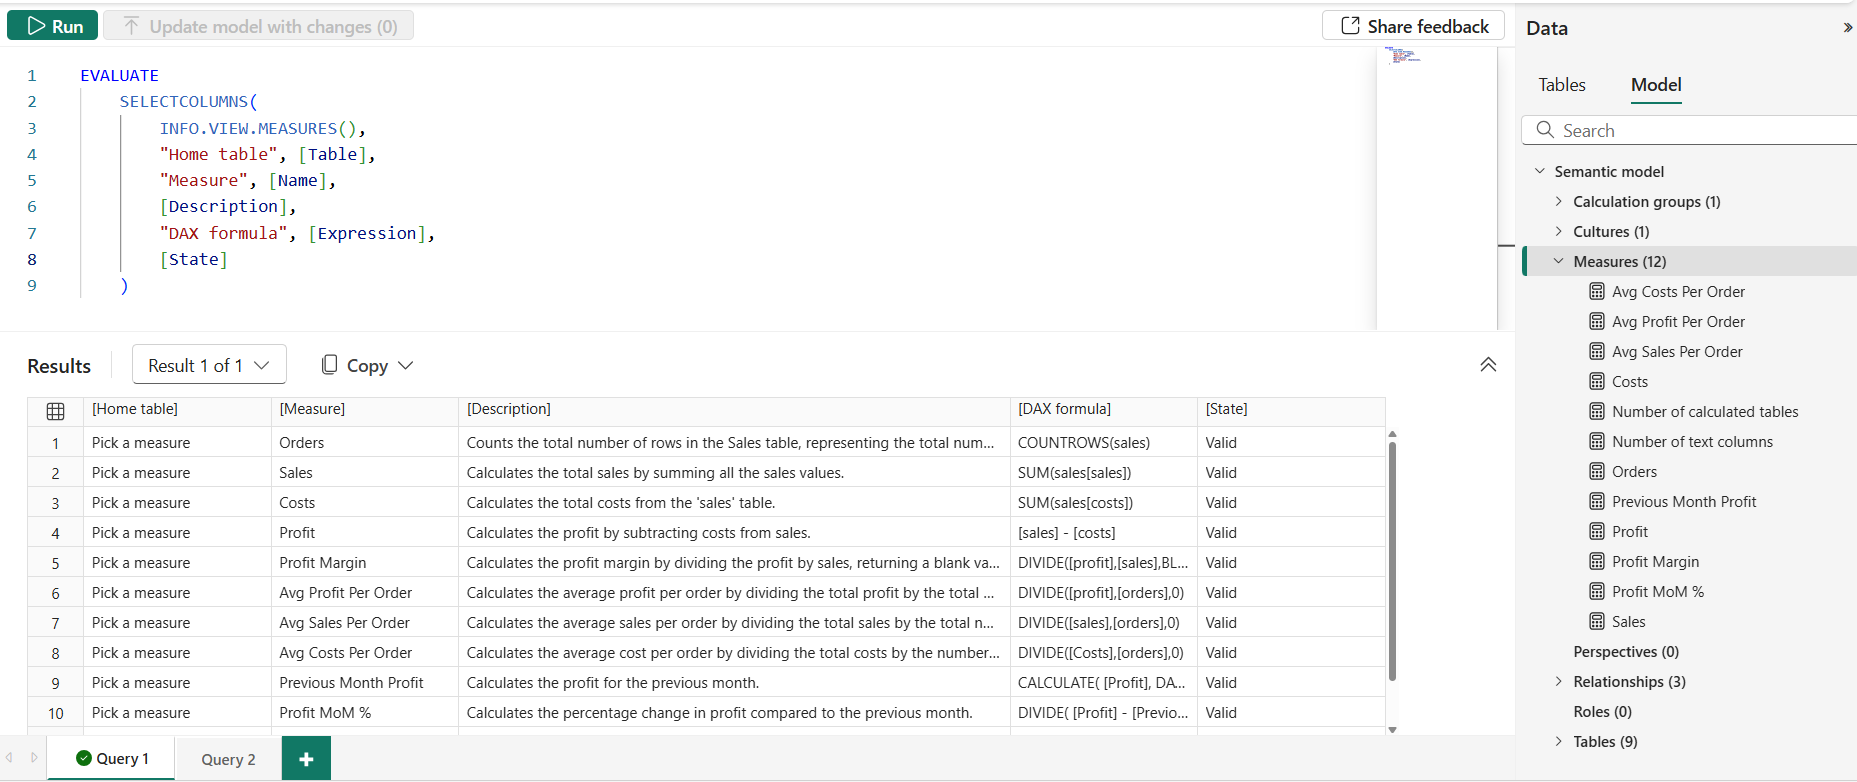The width and height of the screenshot is (1857, 782).
Task: Expand Calculation groups (1)
Action: pos(1558,201)
